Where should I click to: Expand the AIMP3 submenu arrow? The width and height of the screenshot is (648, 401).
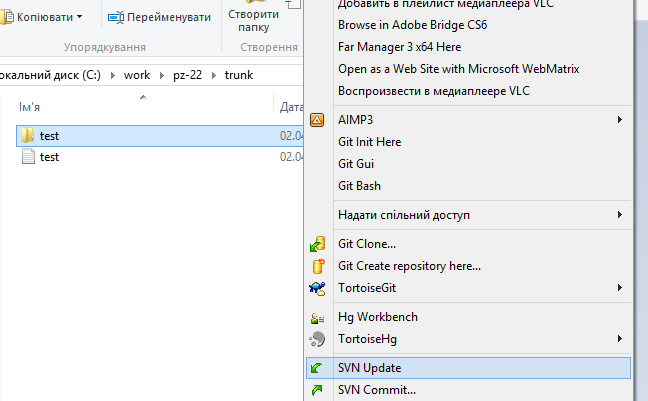[x=619, y=119]
